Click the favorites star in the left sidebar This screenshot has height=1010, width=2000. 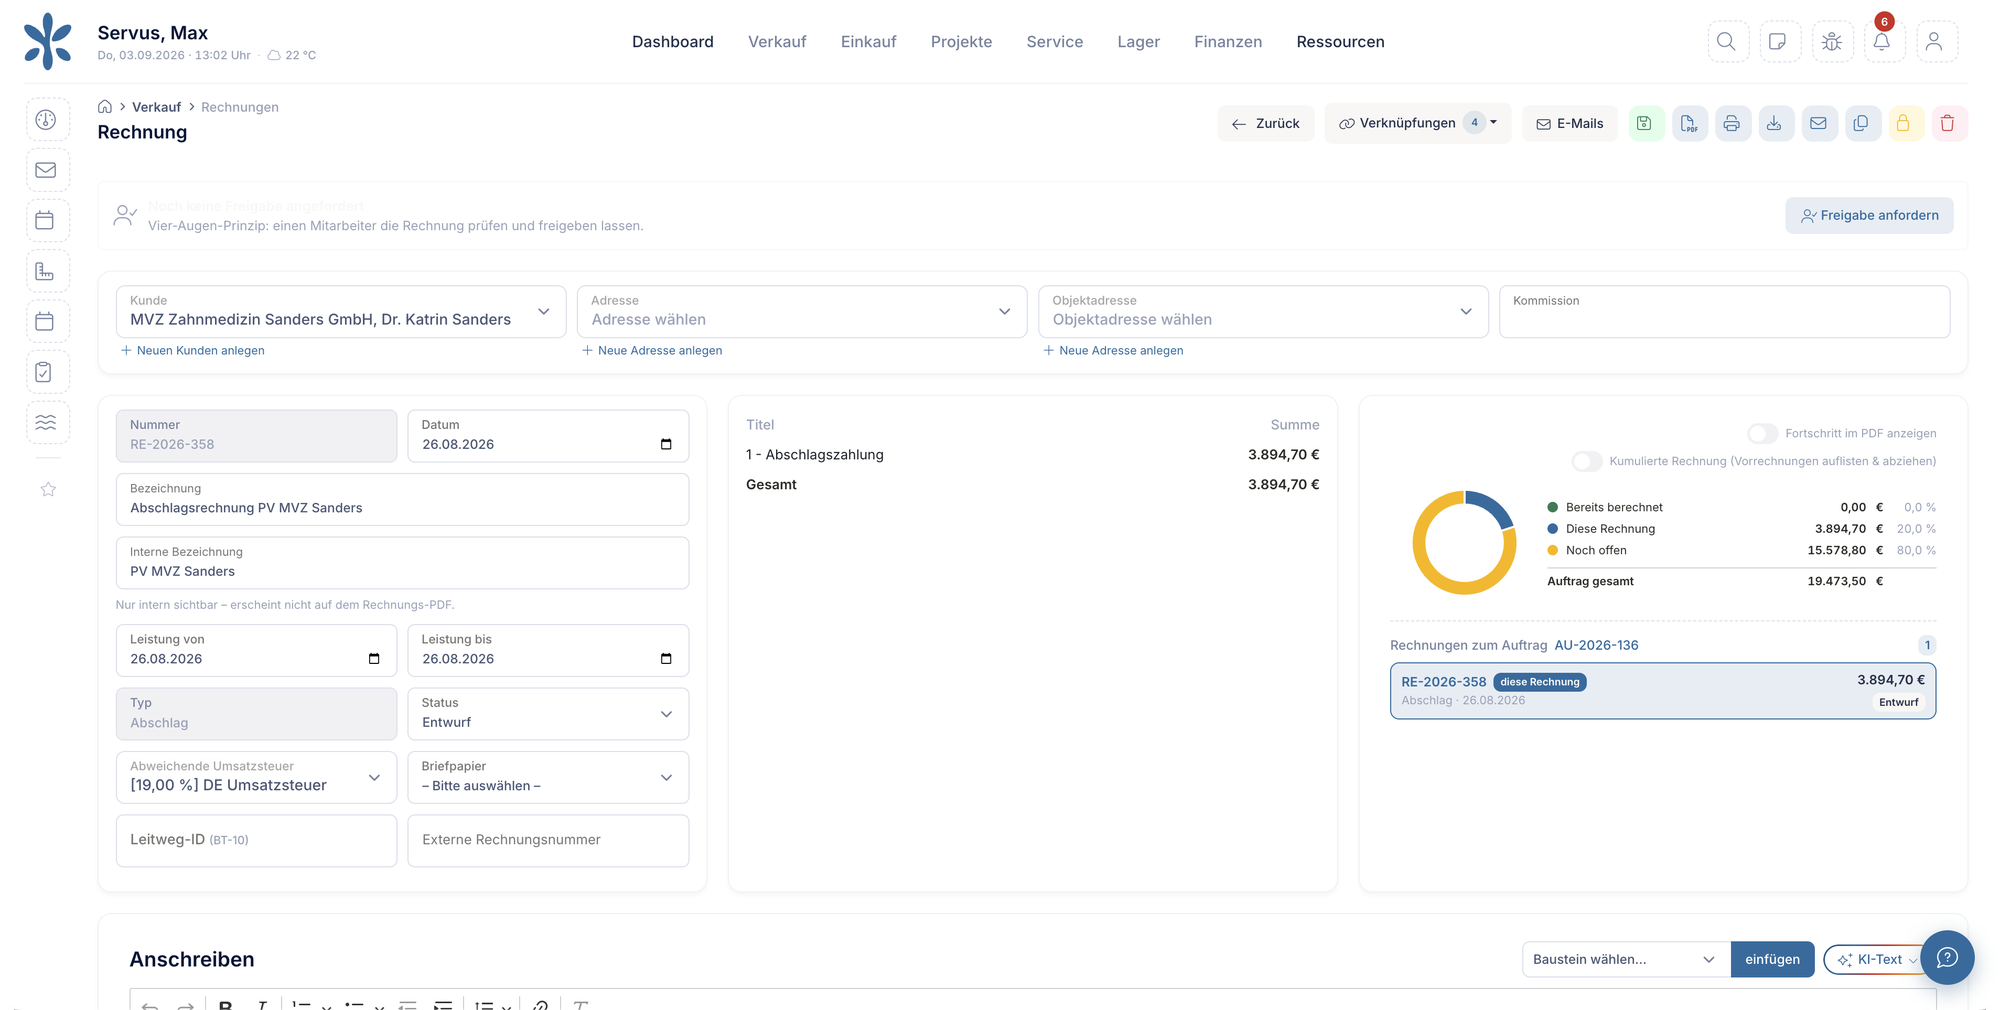tap(48, 489)
